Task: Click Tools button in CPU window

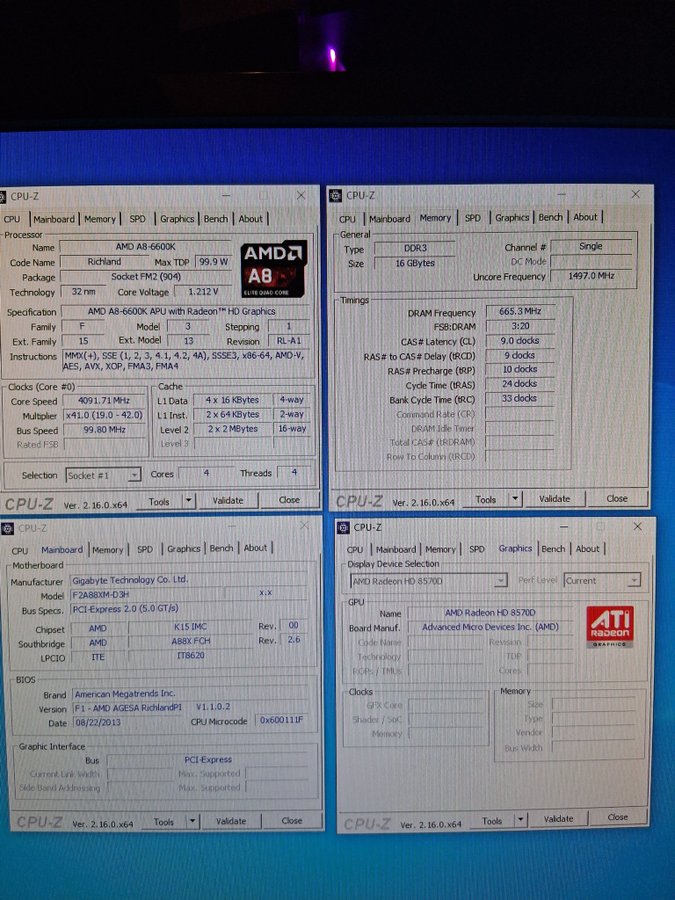Action: click(159, 502)
